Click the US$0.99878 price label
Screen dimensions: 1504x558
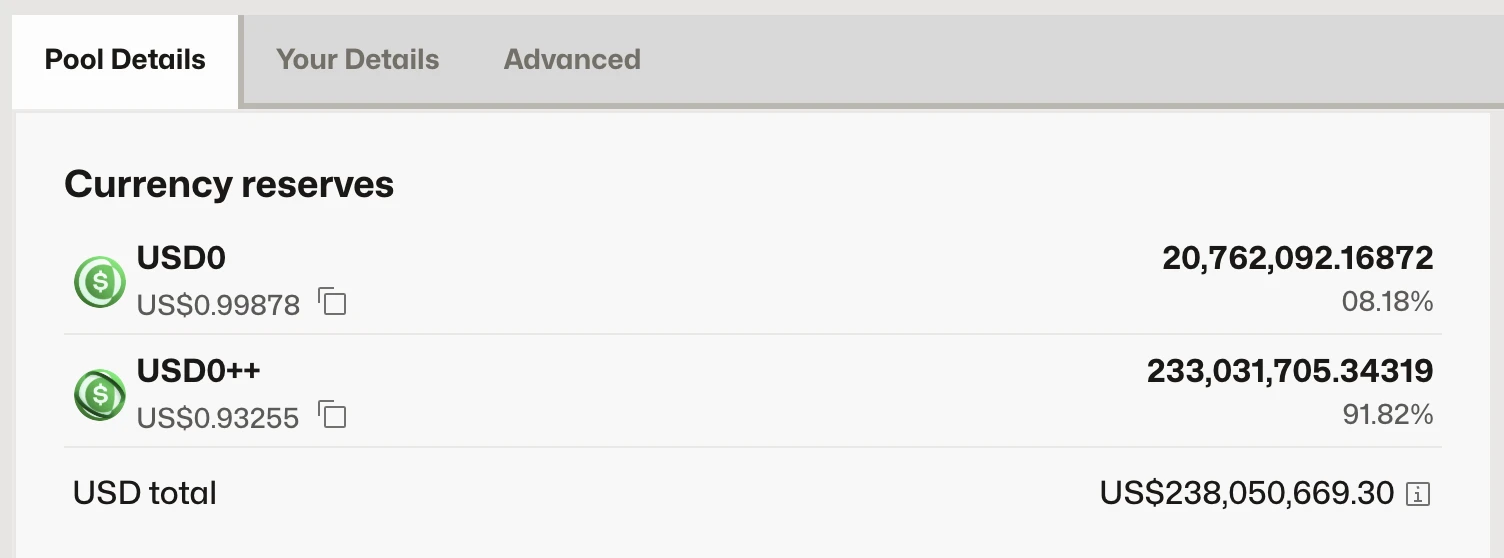pyautogui.click(x=218, y=305)
